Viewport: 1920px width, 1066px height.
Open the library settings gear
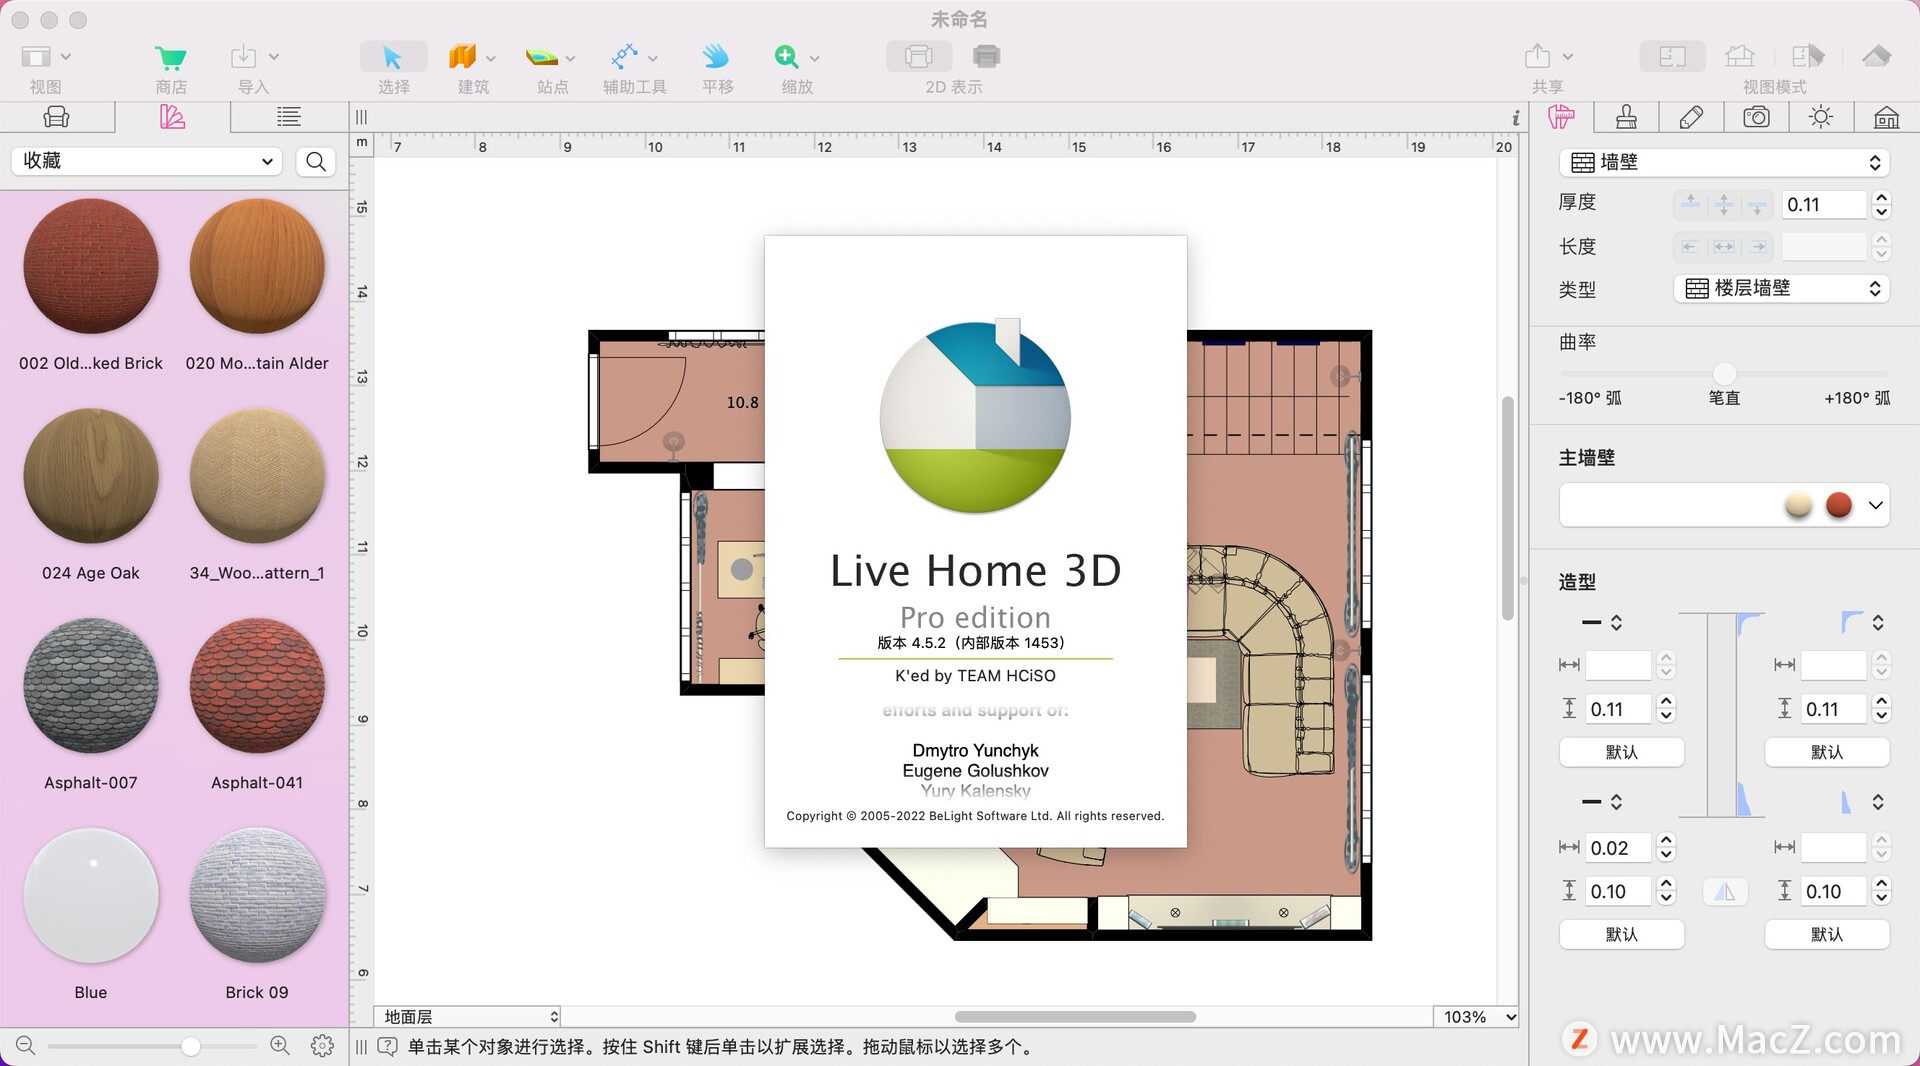322,1046
